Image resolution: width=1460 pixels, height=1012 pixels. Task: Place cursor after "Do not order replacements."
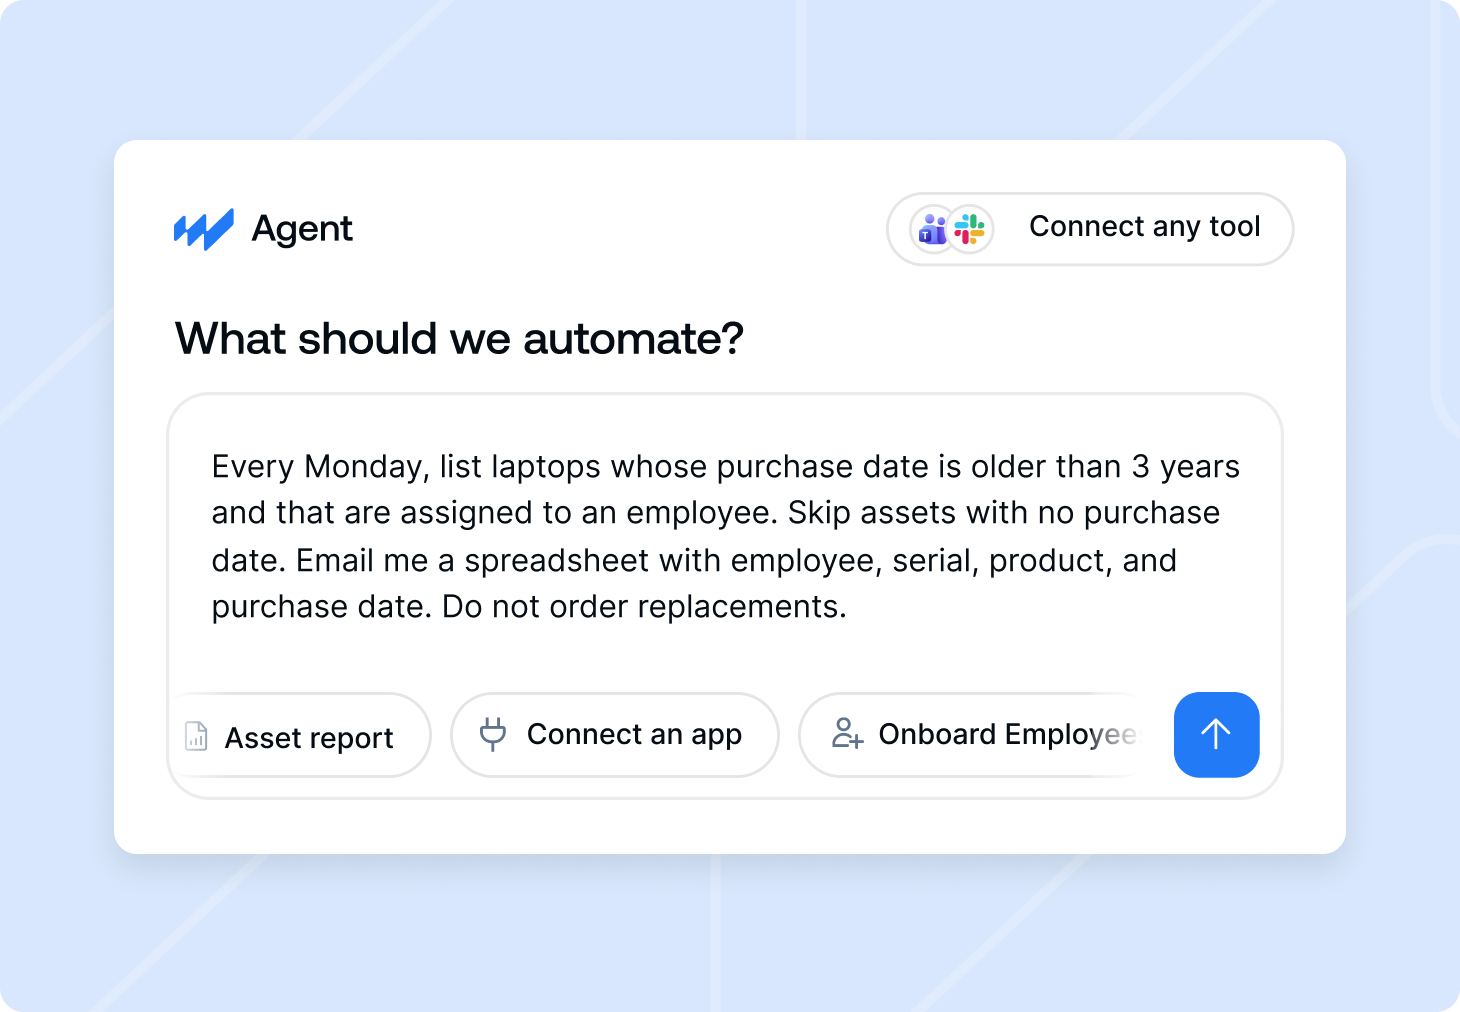848,607
